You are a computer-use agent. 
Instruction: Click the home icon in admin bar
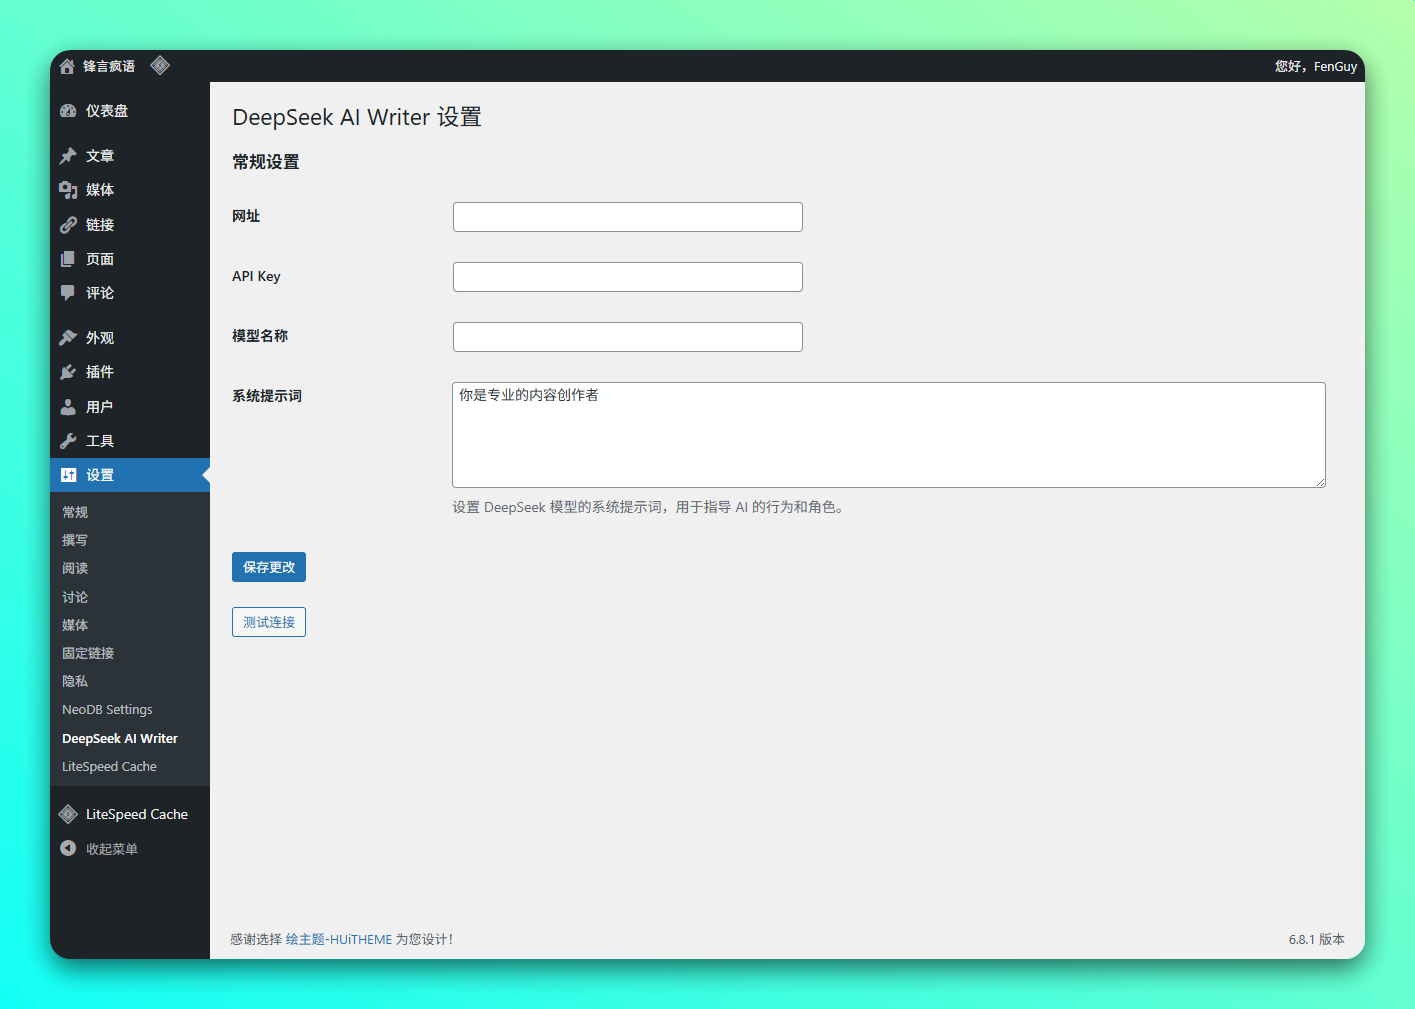click(x=67, y=66)
